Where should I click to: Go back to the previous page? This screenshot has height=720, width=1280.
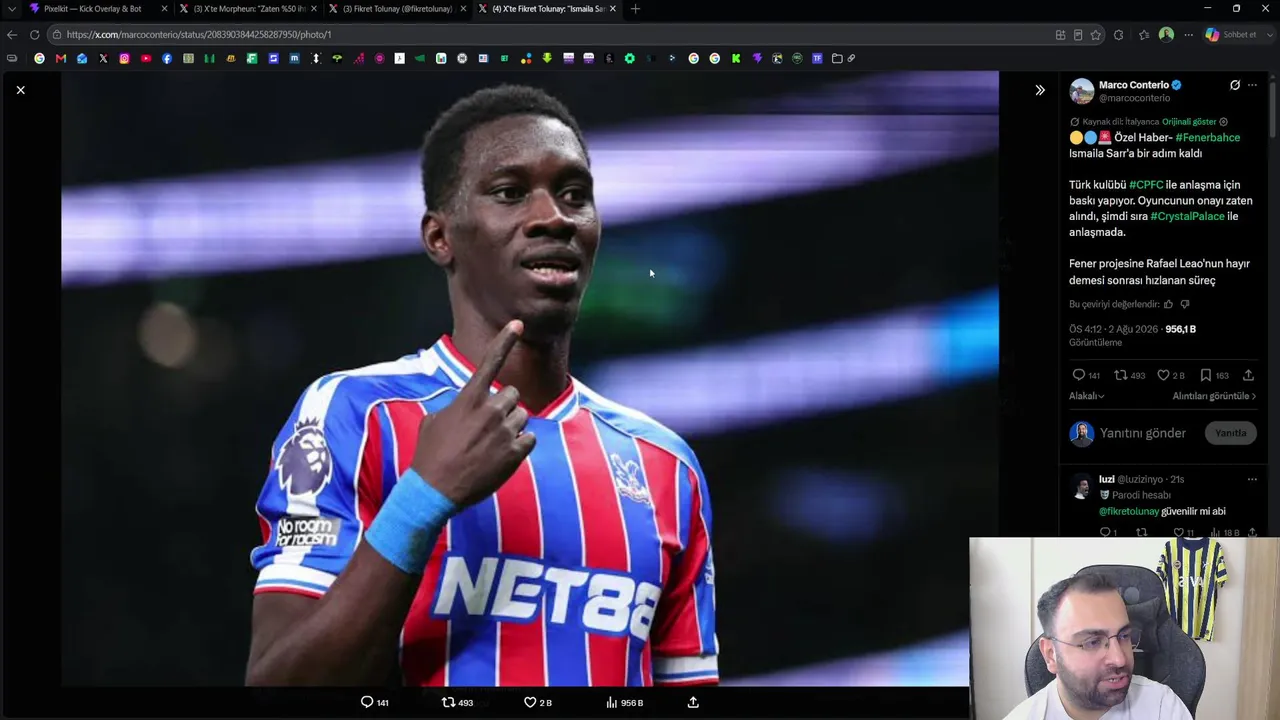tap(12, 34)
